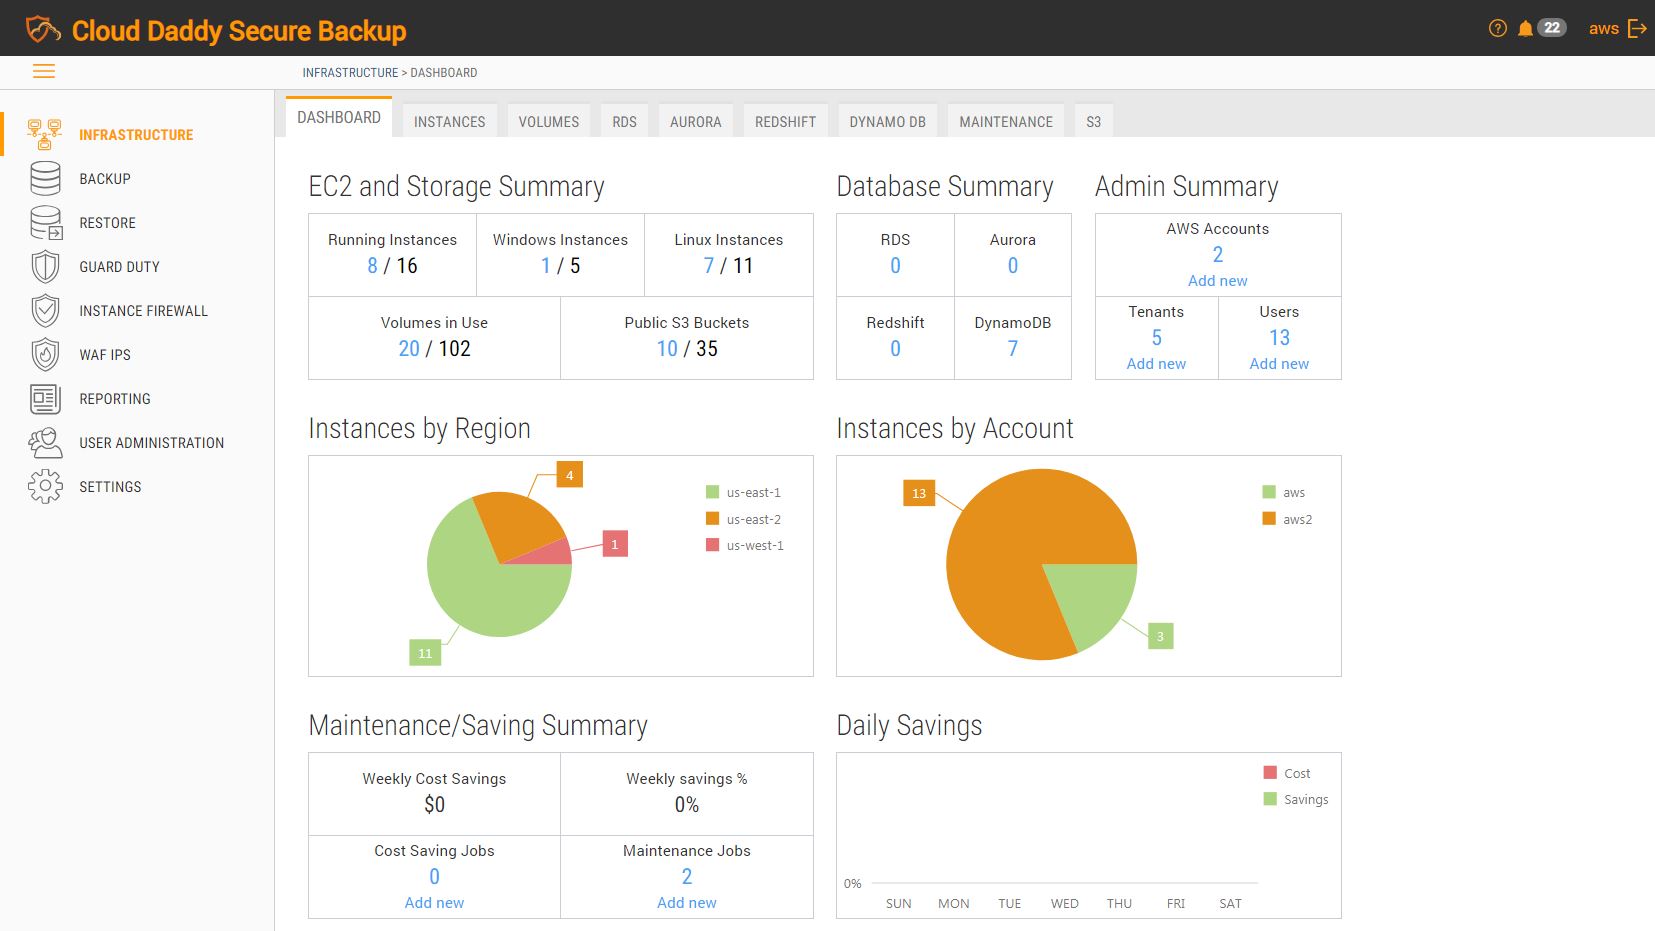This screenshot has width=1655, height=931.
Task: Select the Restore icon in the sidebar
Action: tap(44, 222)
